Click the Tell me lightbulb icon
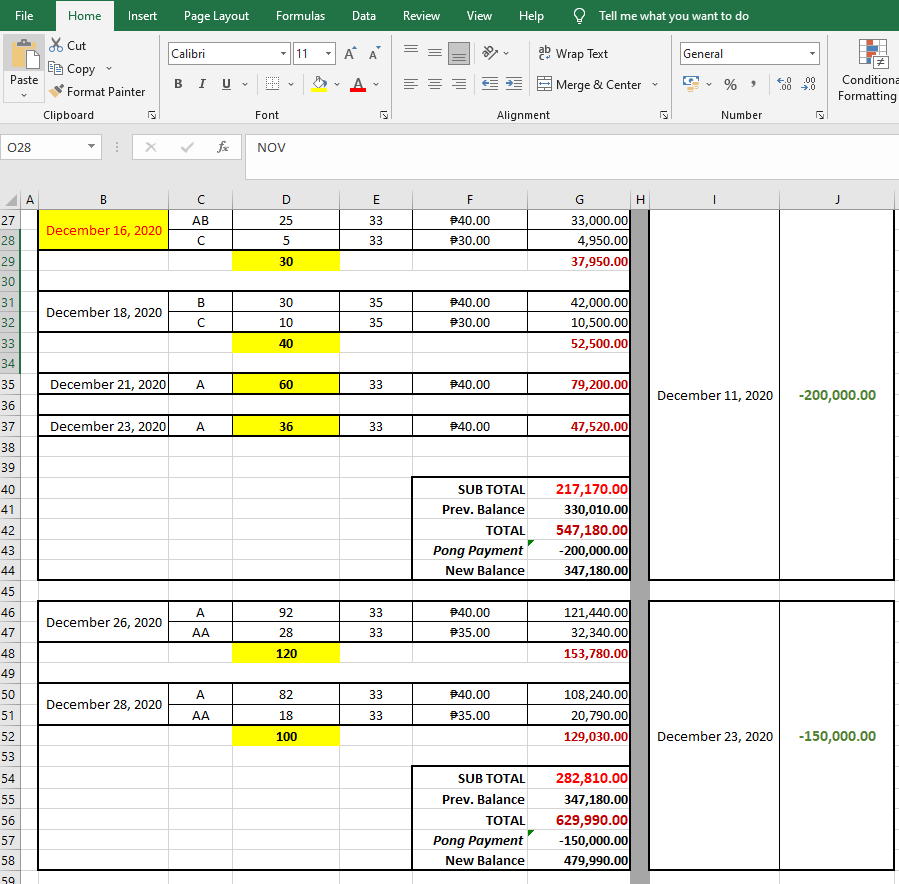This screenshot has height=884, width=899. point(579,15)
